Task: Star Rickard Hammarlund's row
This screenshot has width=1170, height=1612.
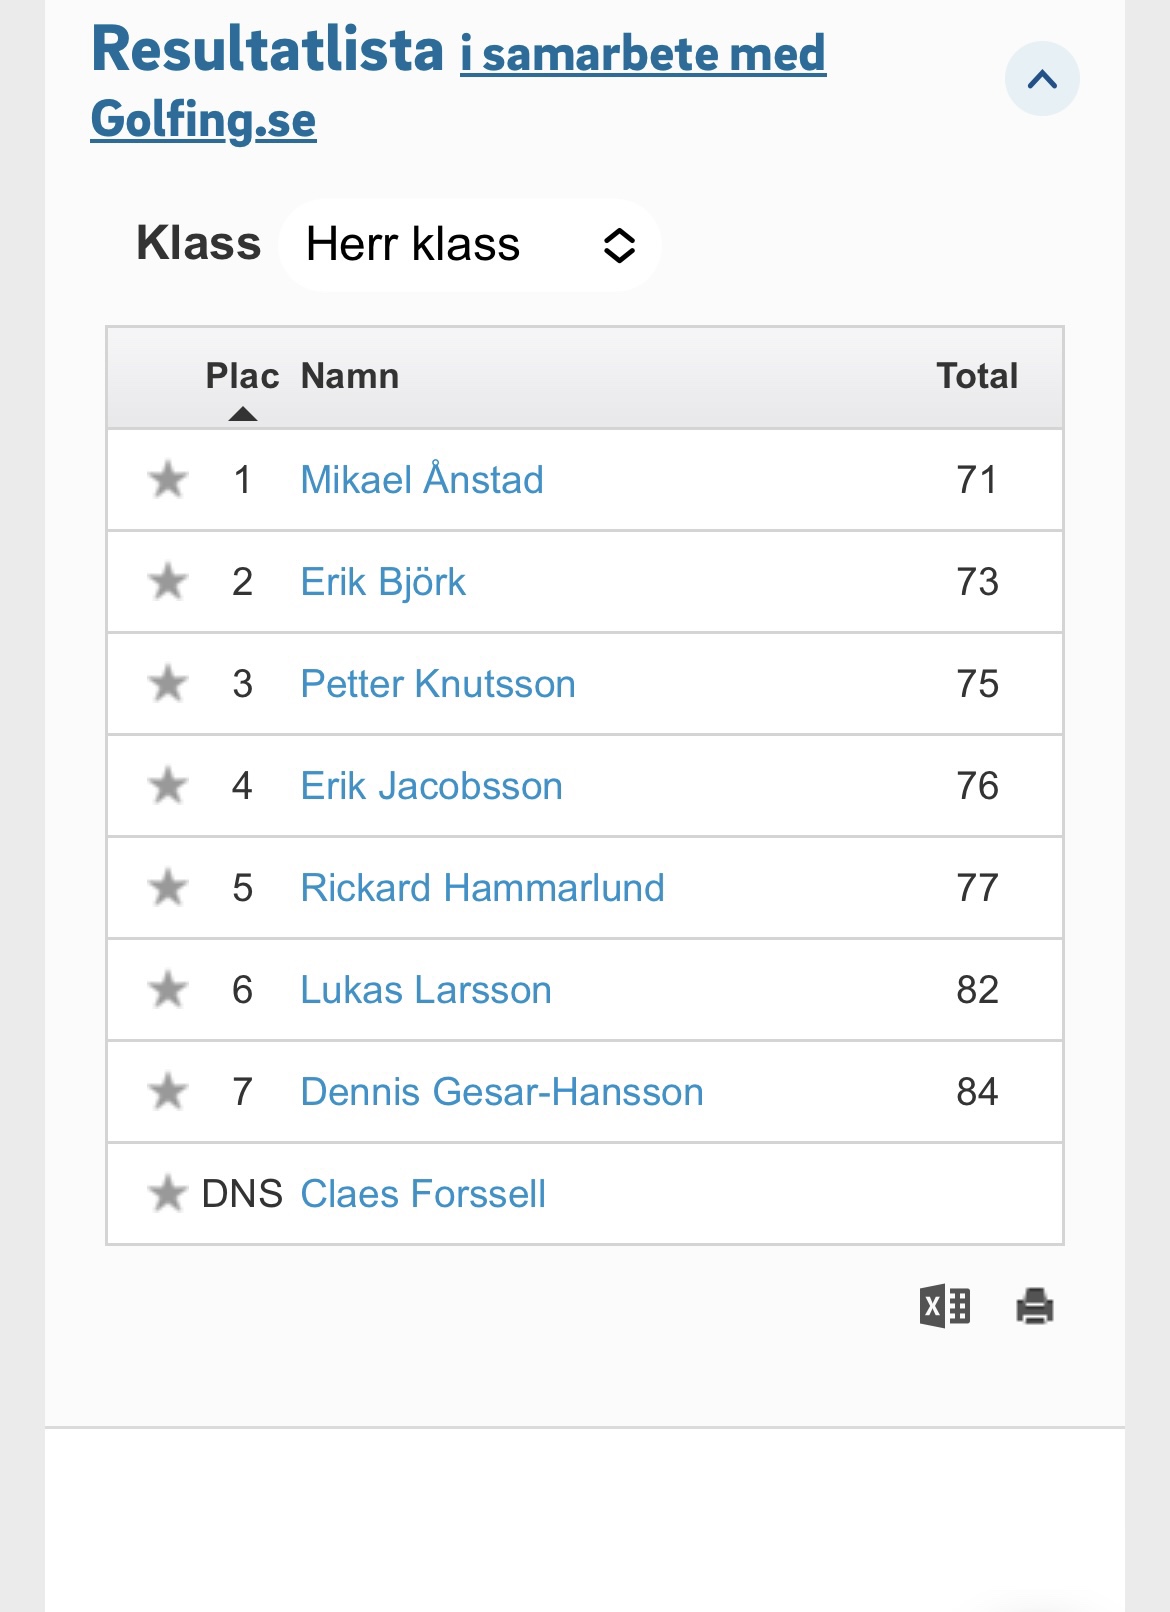Action: tap(168, 888)
